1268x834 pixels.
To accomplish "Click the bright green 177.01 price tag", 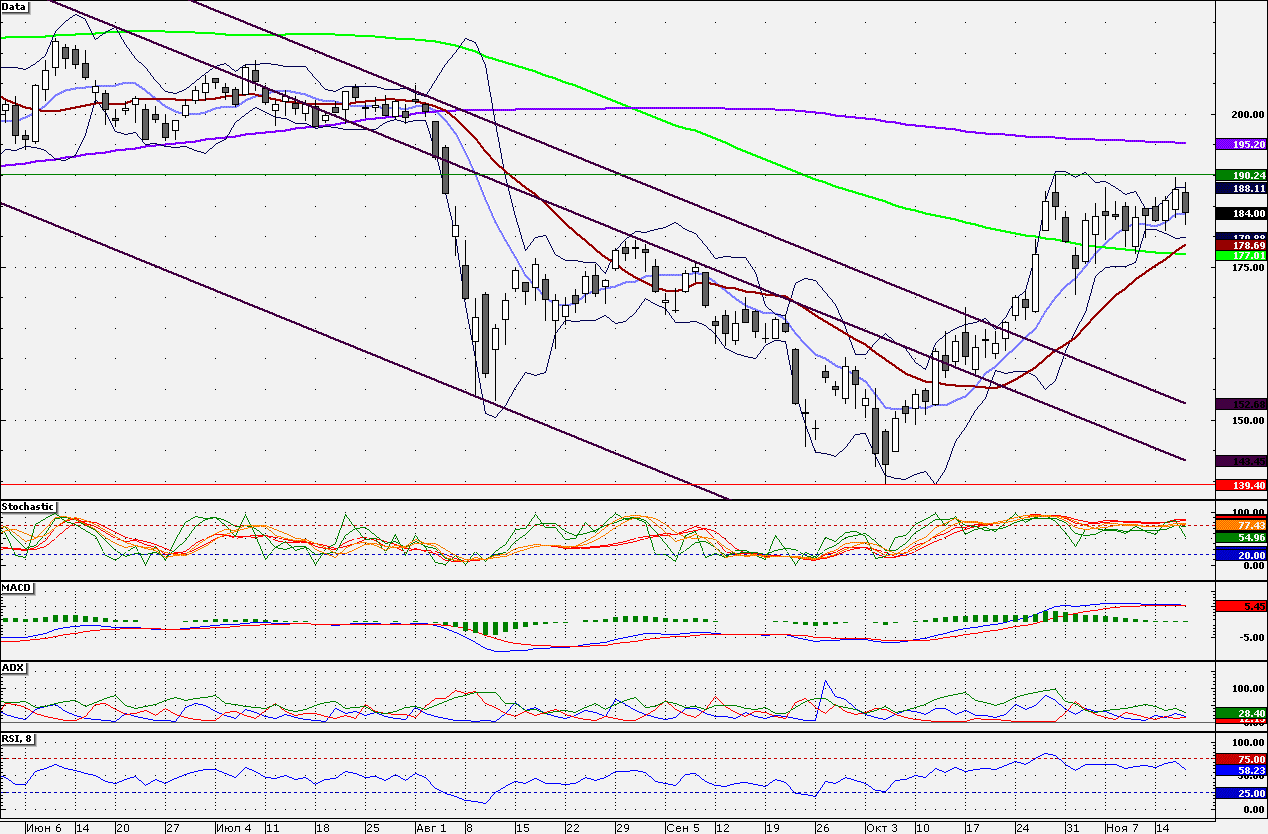I will pos(1241,255).
